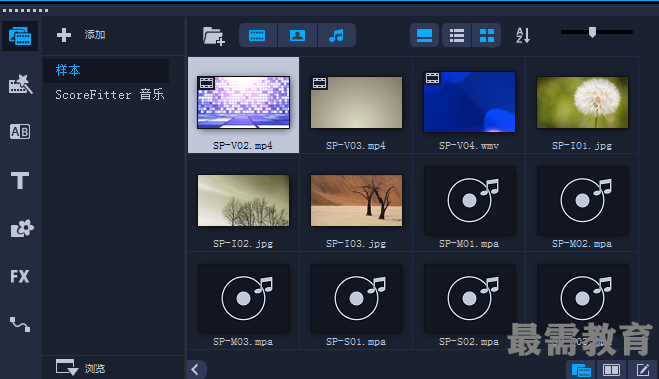This screenshot has height=379, width=659.
Task: Select SP-M03.mpa audio clip
Action: (243, 298)
